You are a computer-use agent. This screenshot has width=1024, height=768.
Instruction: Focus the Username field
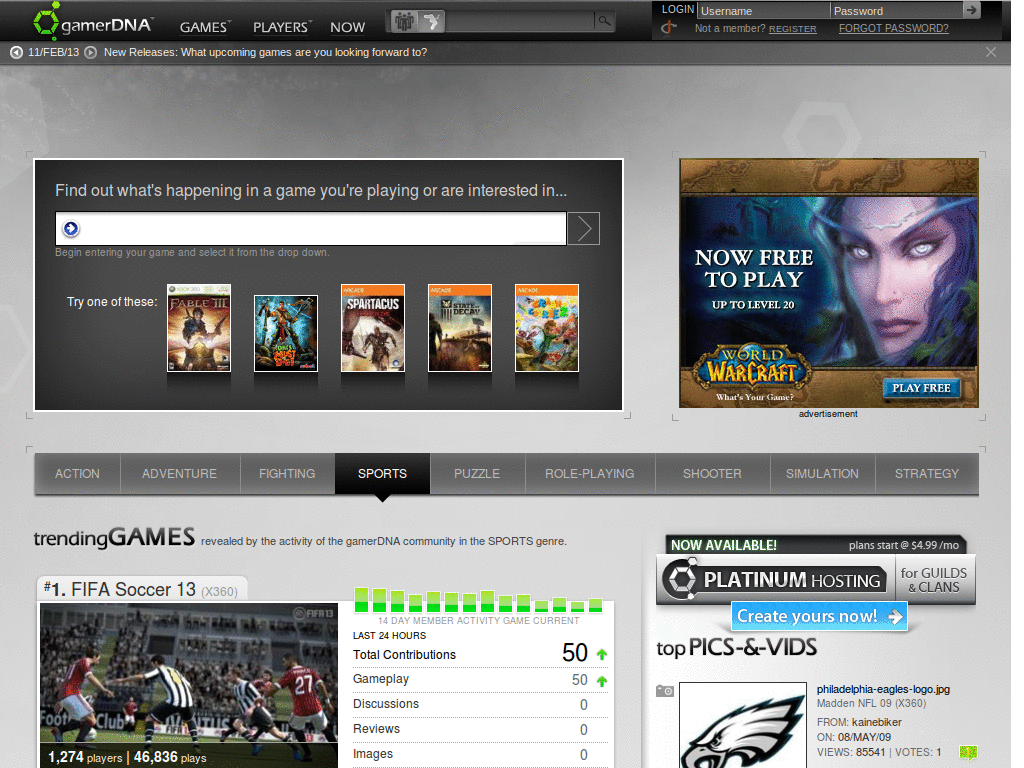click(763, 10)
